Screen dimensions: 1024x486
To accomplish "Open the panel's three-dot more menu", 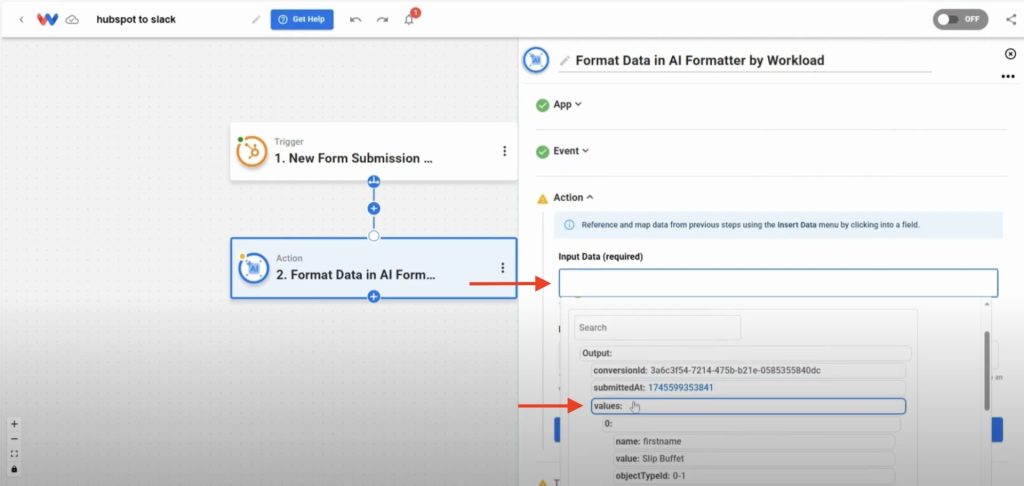I will (x=1008, y=76).
